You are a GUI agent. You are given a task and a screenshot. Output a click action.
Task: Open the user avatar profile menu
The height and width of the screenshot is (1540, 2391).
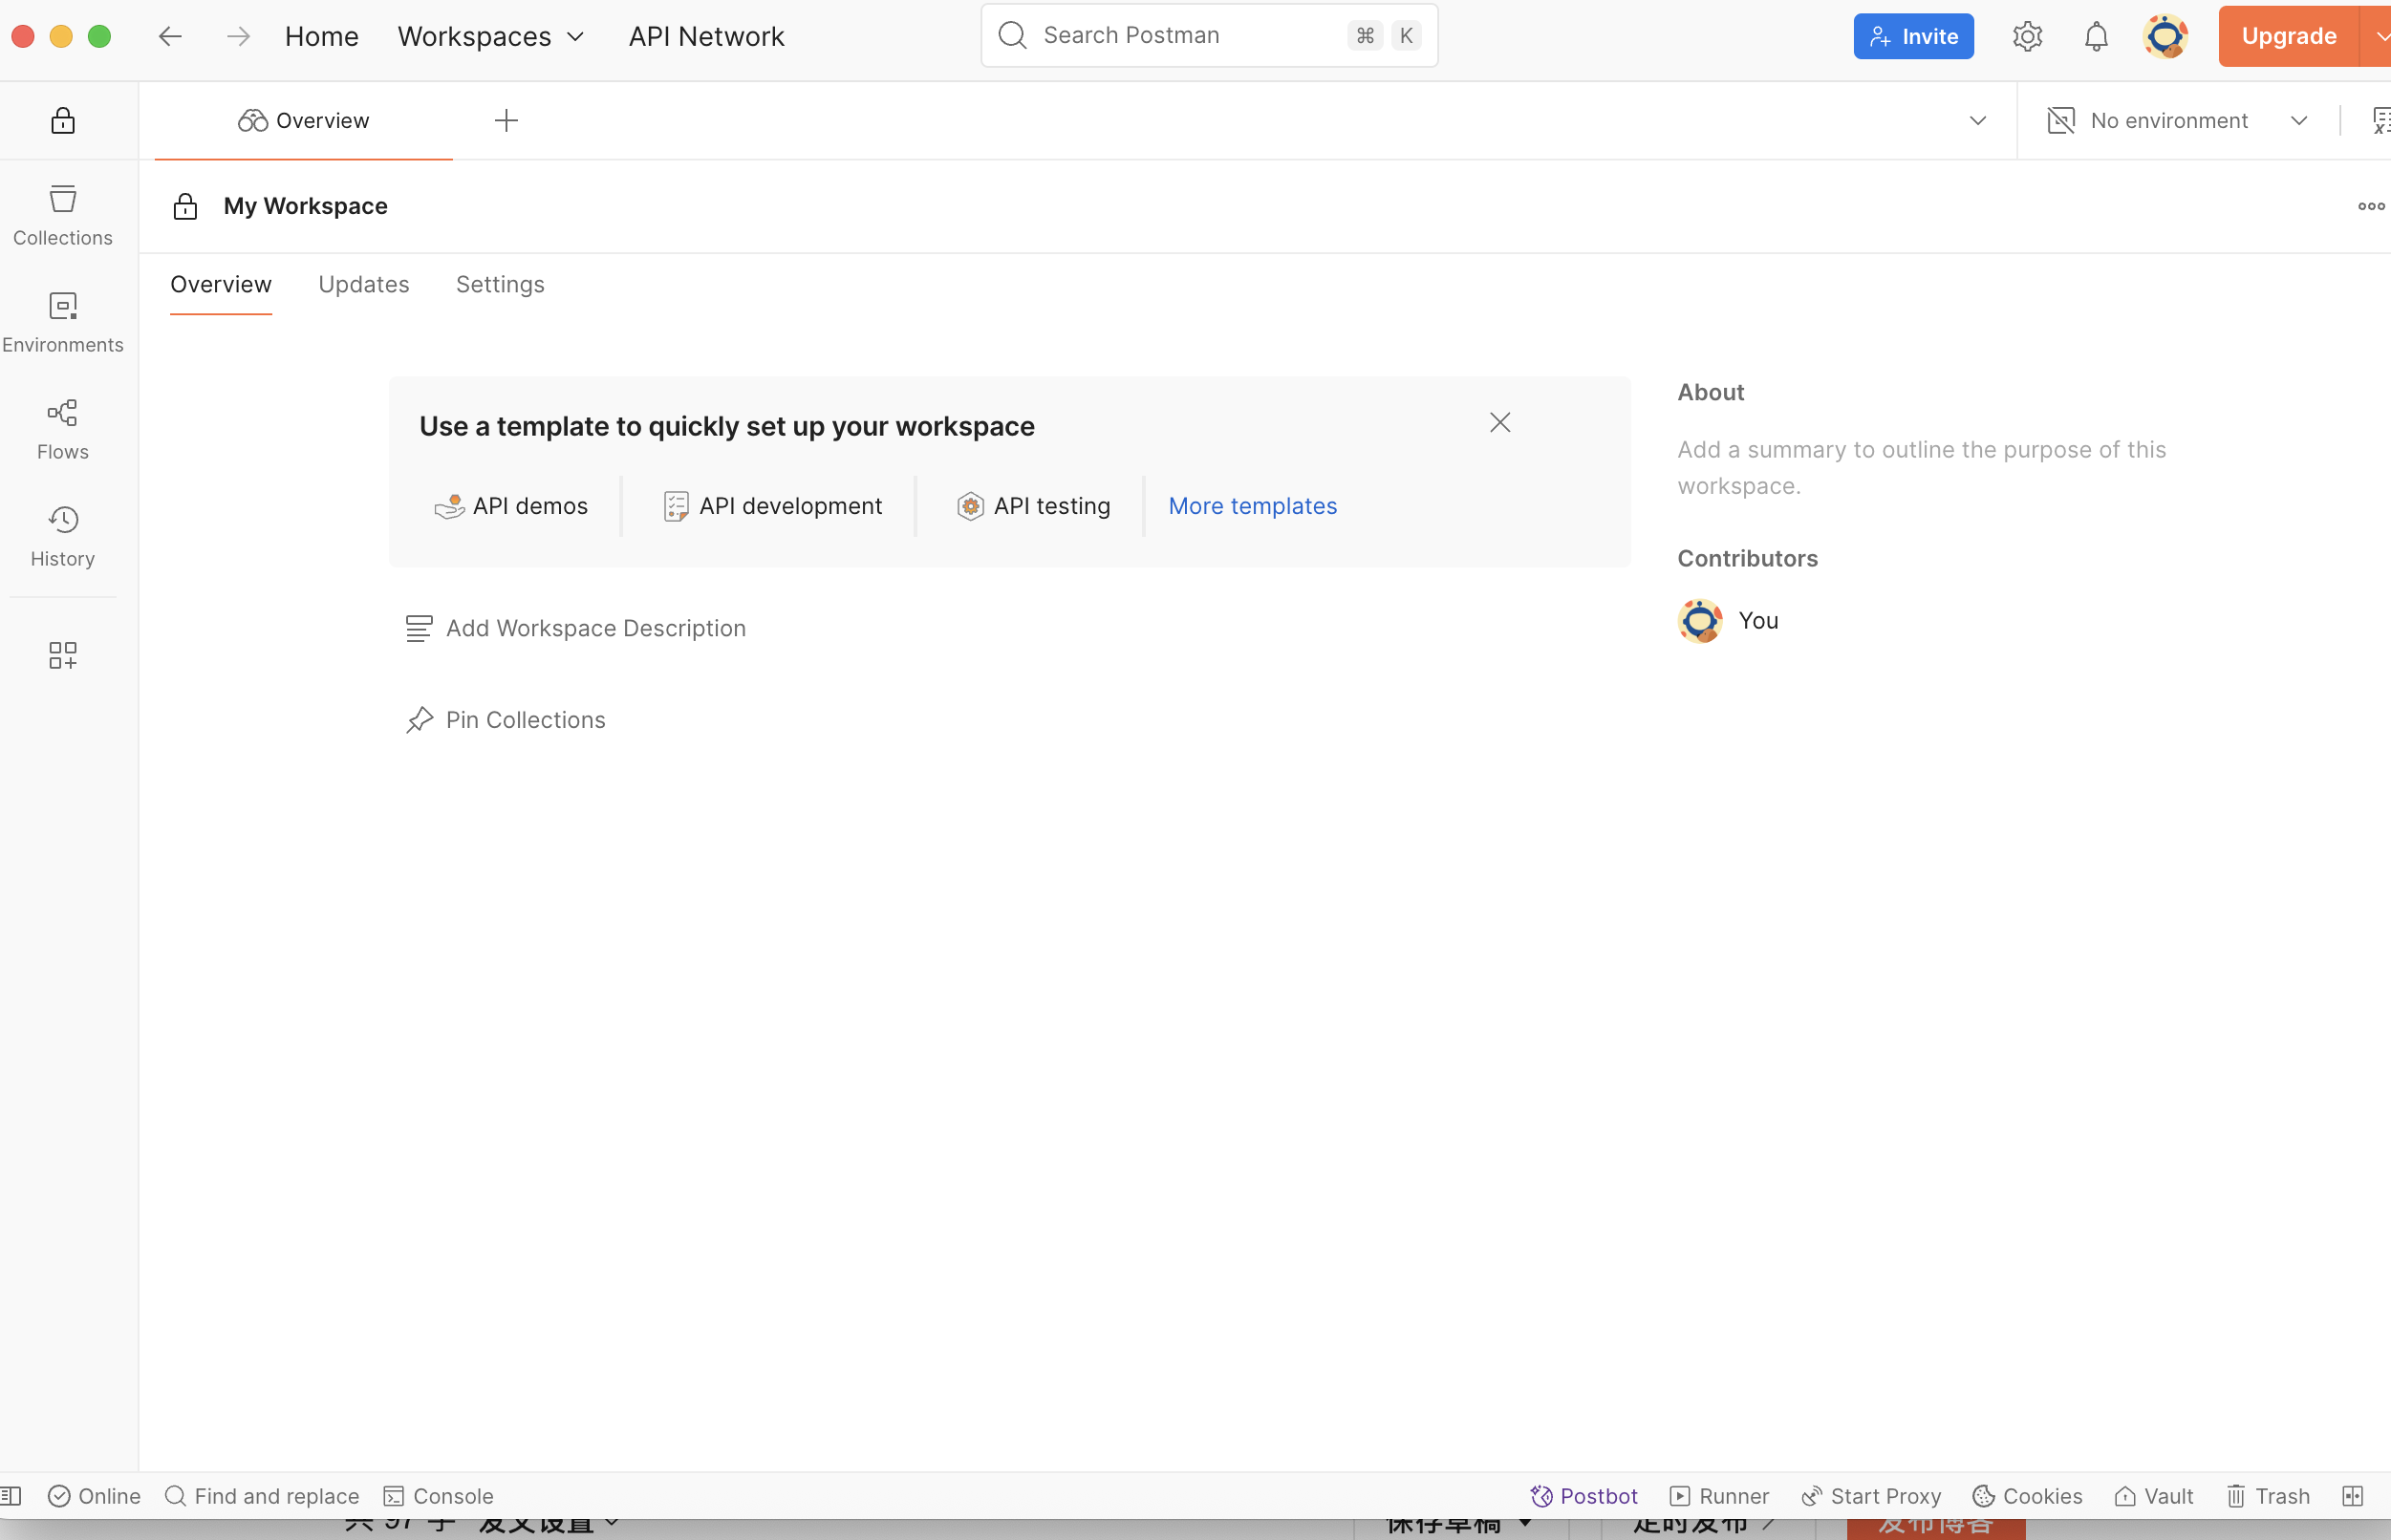tap(2165, 36)
